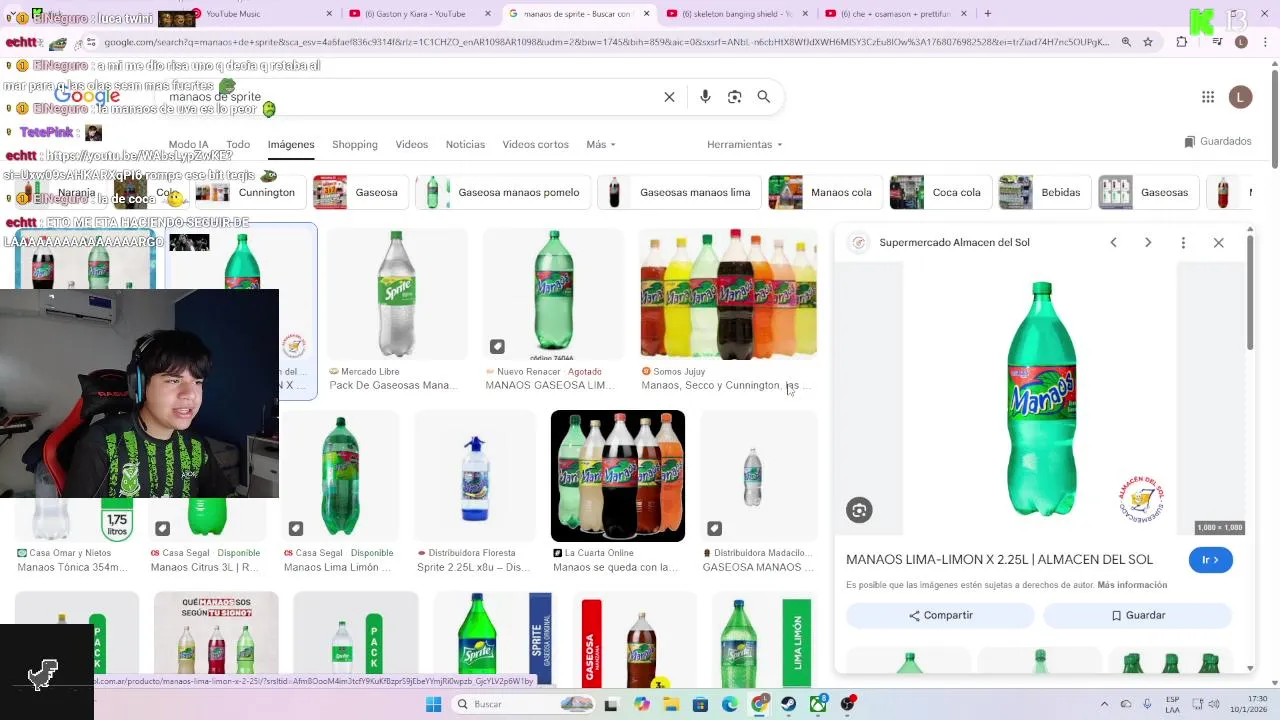Image resolution: width=1280 pixels, height=720 pixels.
Task: Click the Ir button to visit page
Action: [1210, 560]
